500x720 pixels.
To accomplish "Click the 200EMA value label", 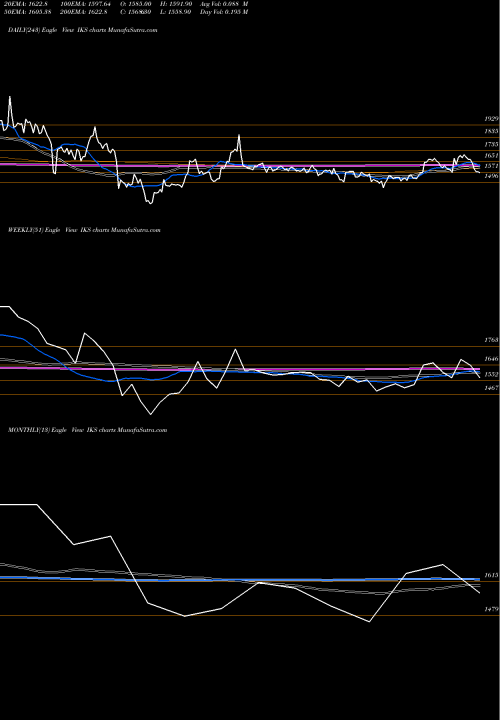I will [83, 12].
